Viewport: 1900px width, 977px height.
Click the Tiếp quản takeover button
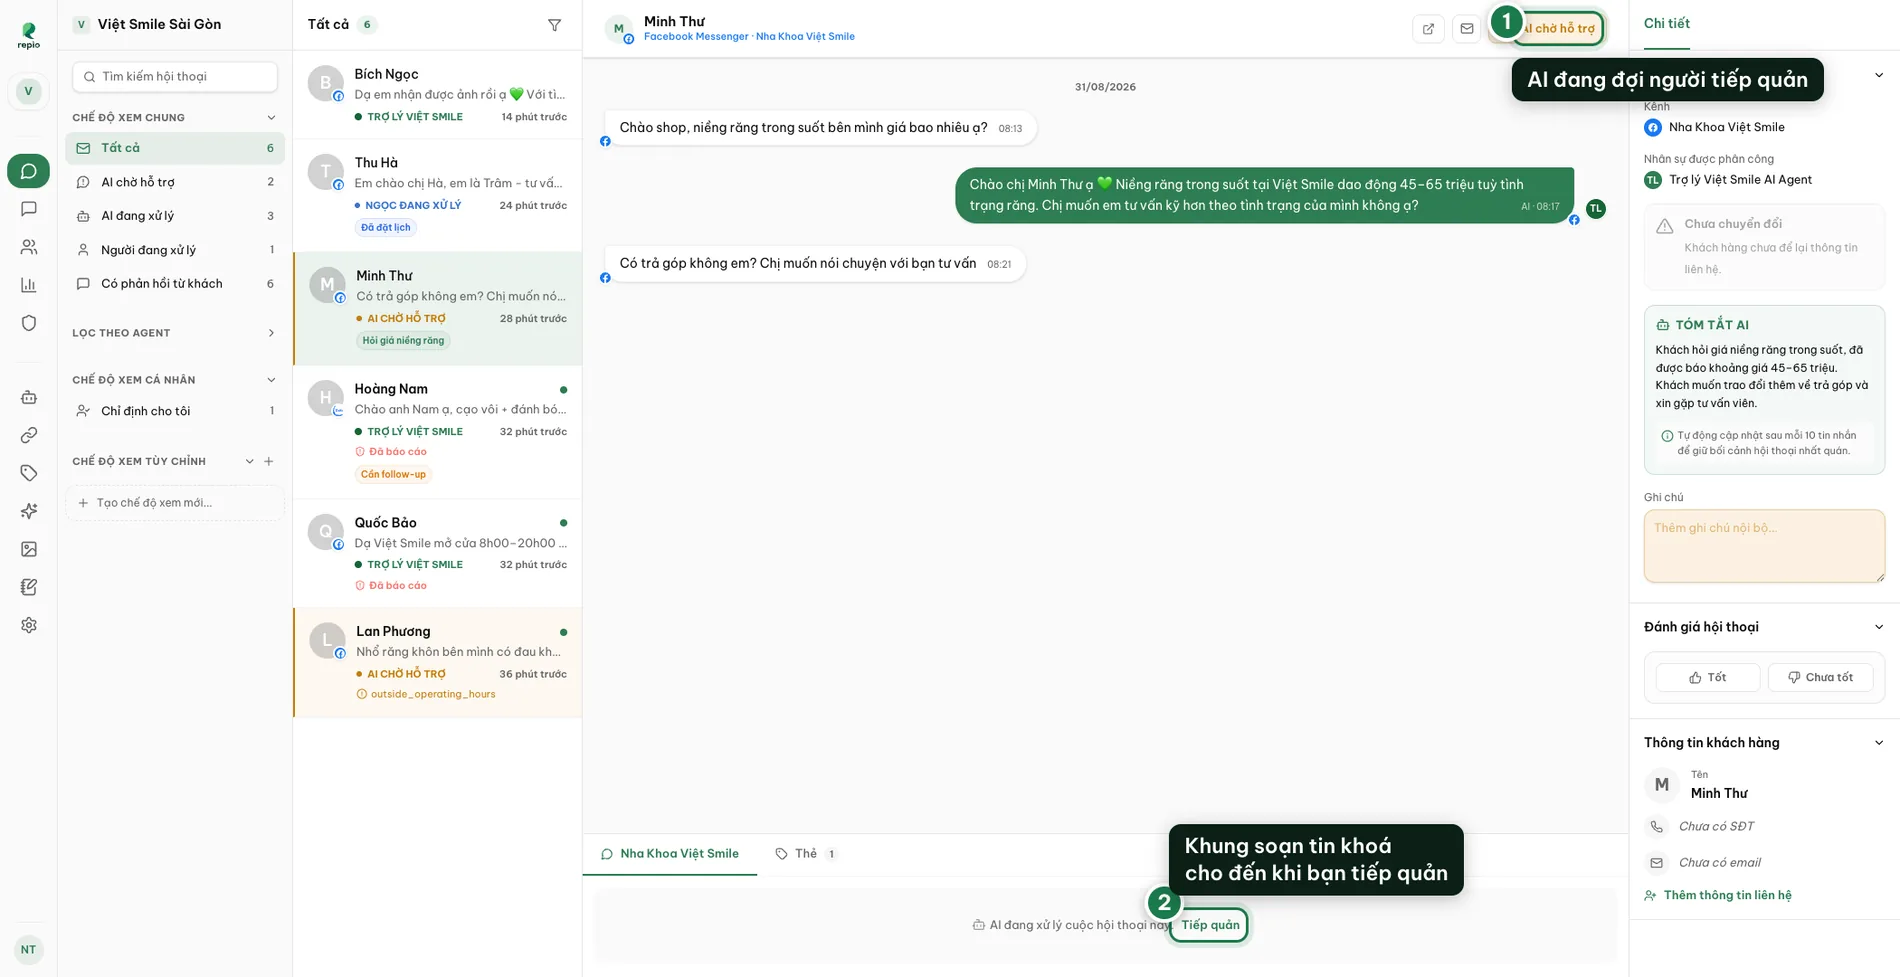1210,925
